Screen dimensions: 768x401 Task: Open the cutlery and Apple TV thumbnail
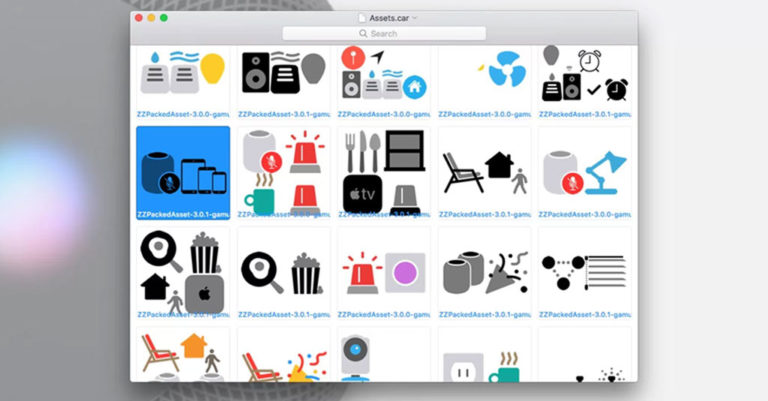coord(384,171)
